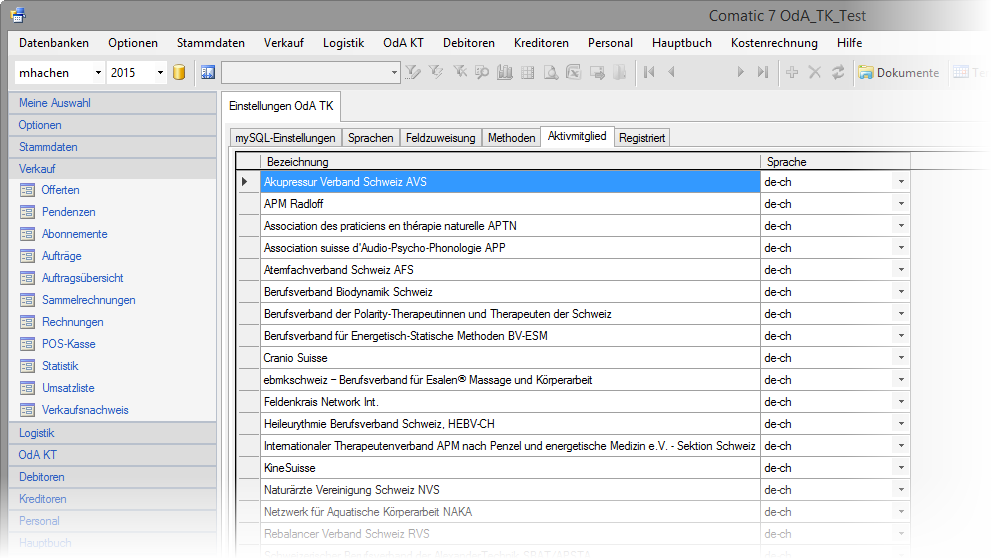The image size is (992, 559).
Task: Click the yellow database cylinder icon
Action: pyautogui.click(x=180, y=72)
